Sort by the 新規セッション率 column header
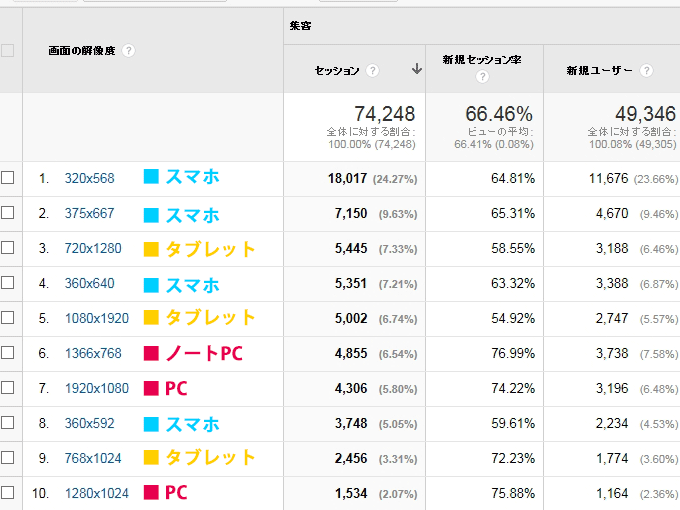This screenshot has height=510, width=680. [x=482, y=60]
